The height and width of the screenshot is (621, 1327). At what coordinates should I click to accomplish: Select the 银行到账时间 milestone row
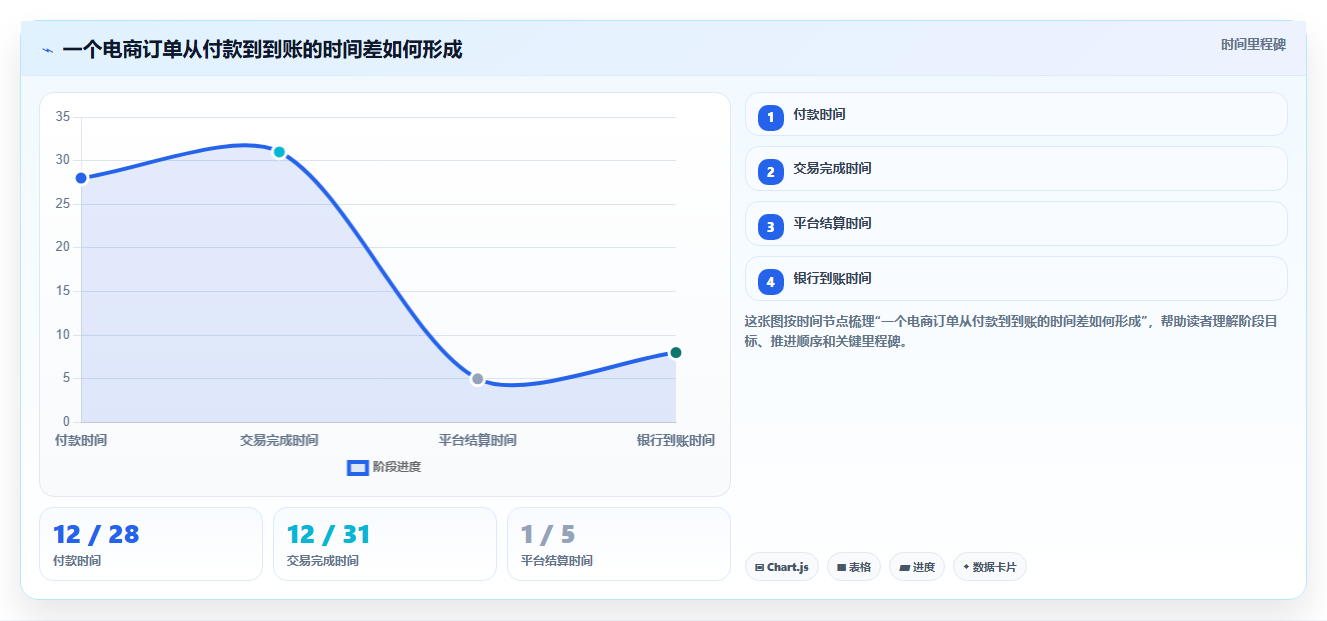[x=1016, y=279]
